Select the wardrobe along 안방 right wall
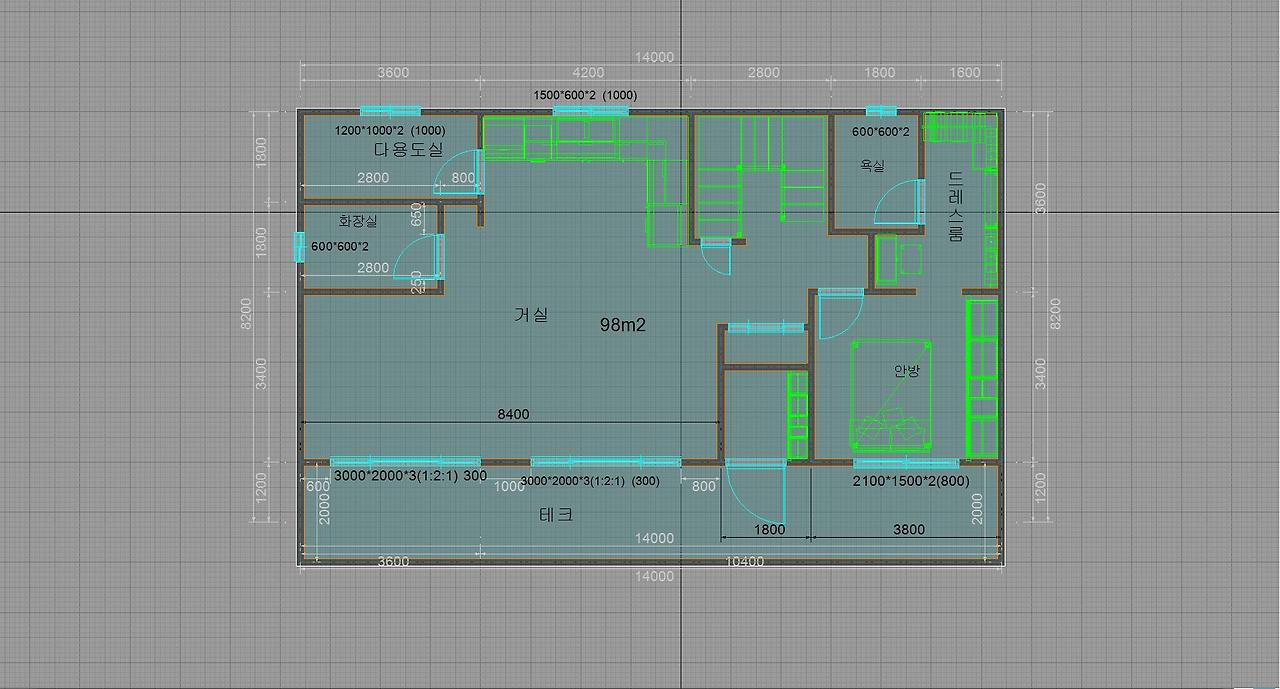This screenshot has width=1280, height=689. pyautogui.click(x=982, y=378)
